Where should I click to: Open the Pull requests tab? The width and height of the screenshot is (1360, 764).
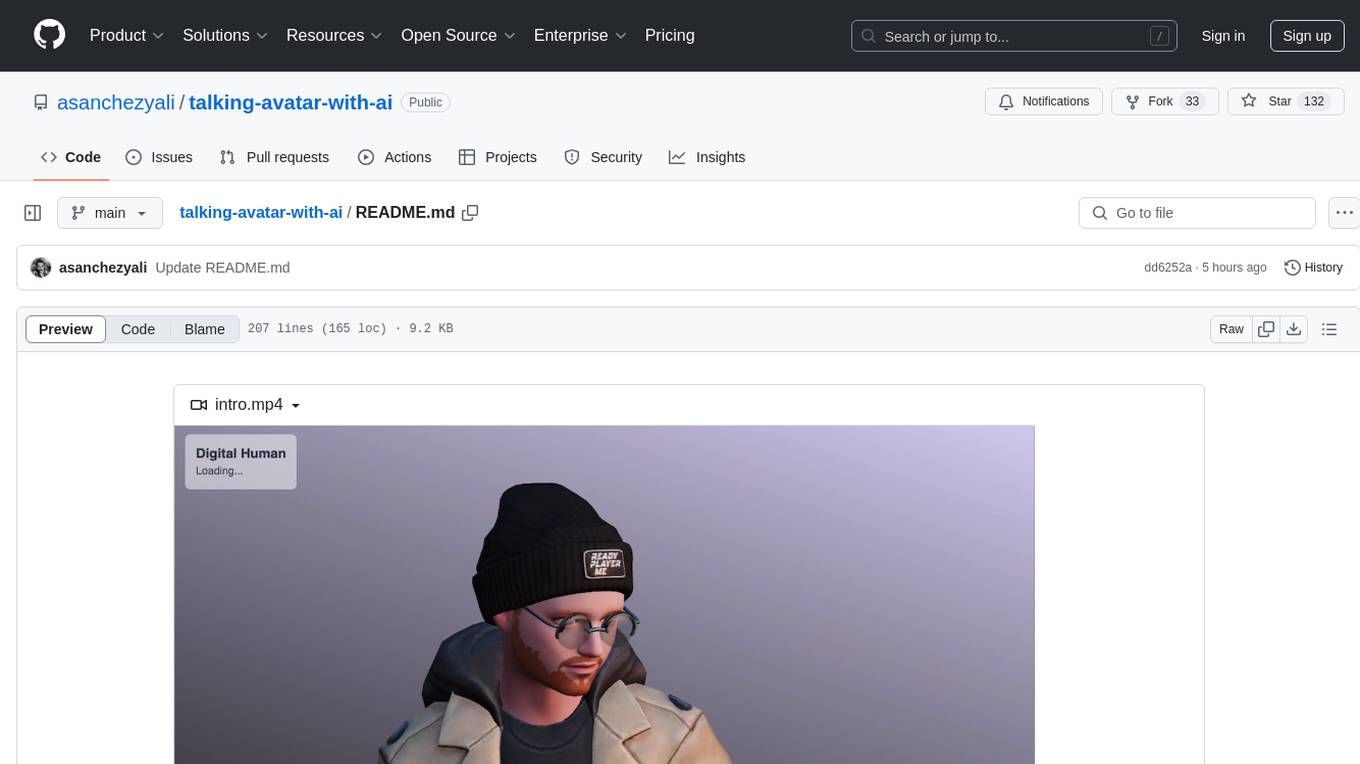pos(274,157)
